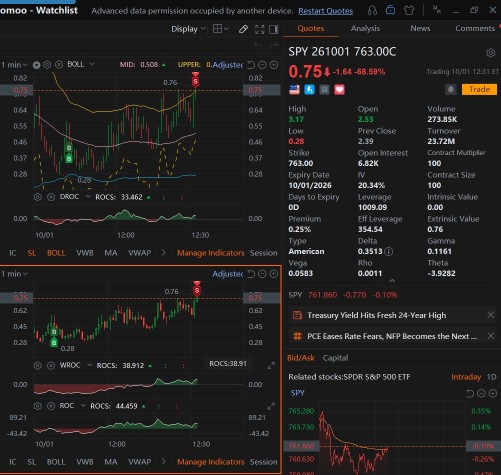501x475 pixels.
Task: Dismiss the PCE Eases Rate Fears notice
Action: [491, 336]
